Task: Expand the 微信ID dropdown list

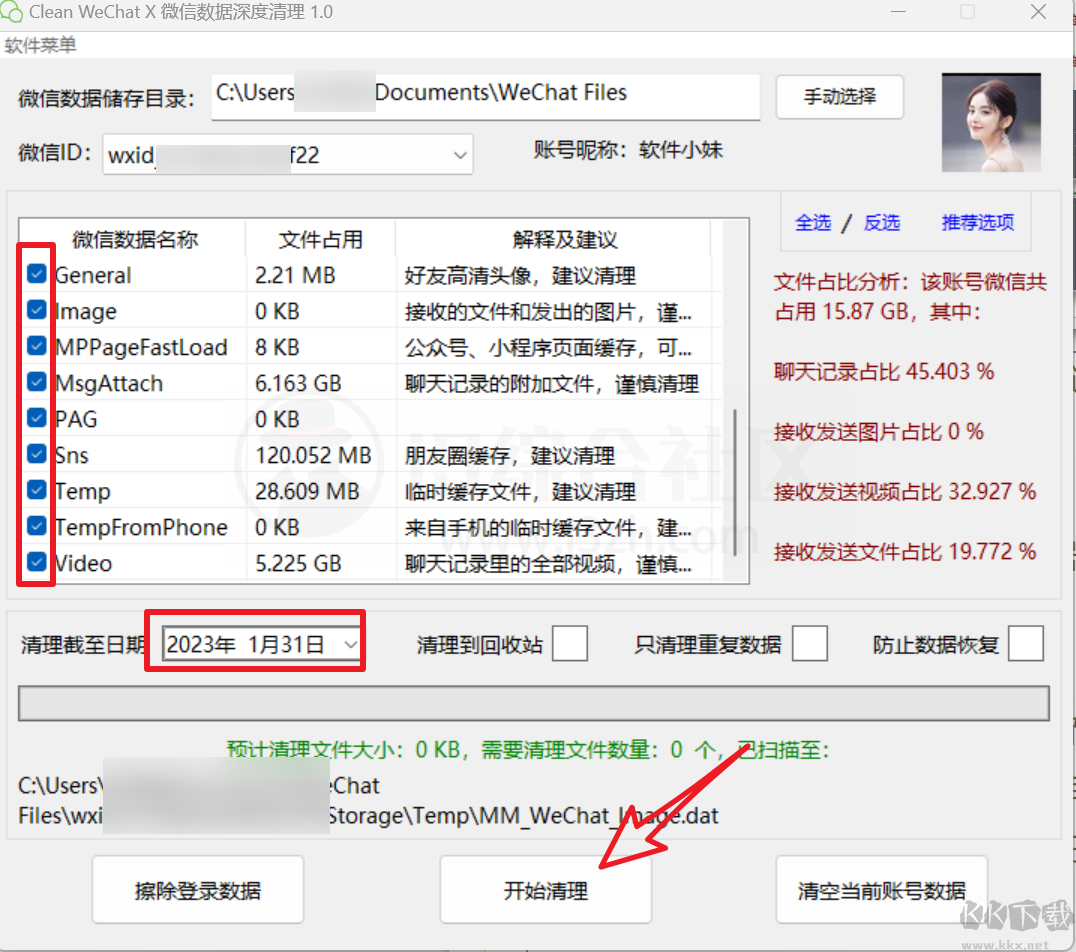Action: 458,154
